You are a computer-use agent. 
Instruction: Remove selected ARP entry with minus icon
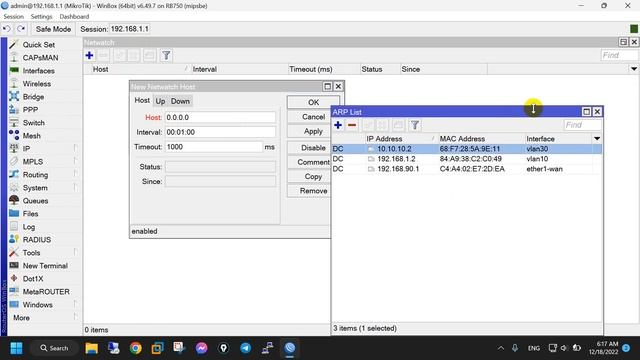[x=352, y=125]
